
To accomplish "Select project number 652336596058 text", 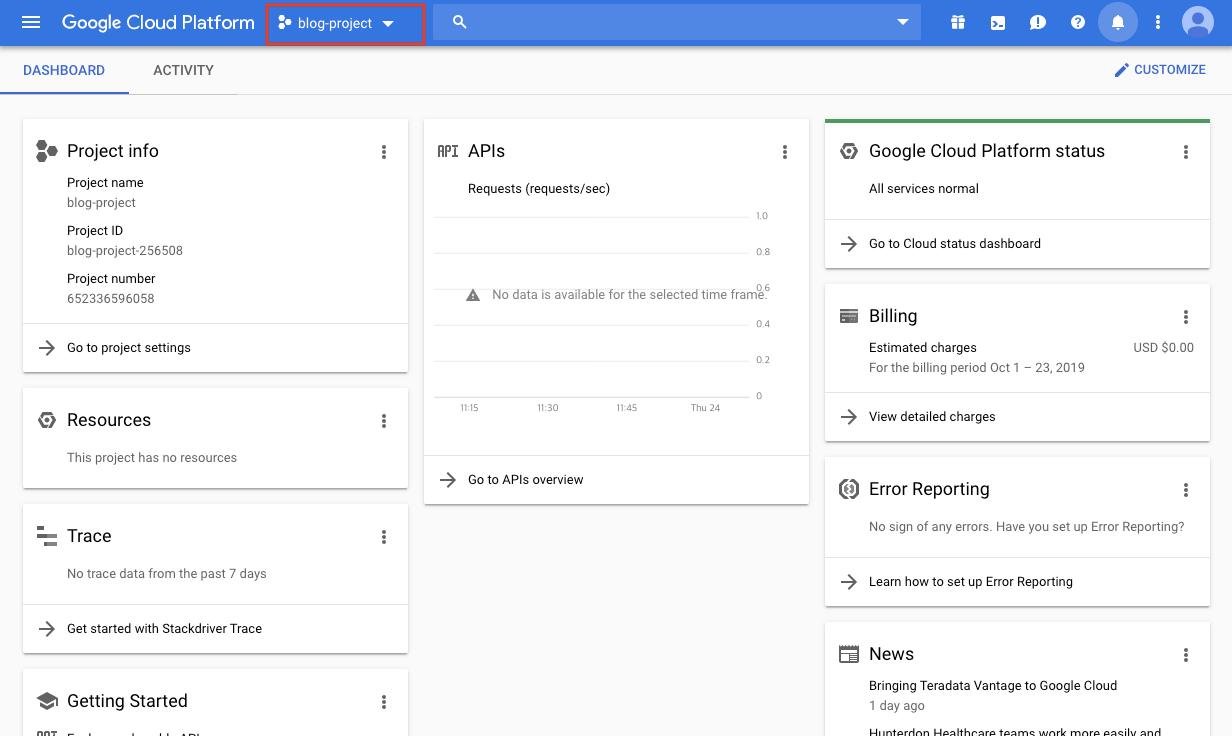I will pos(111,299).
